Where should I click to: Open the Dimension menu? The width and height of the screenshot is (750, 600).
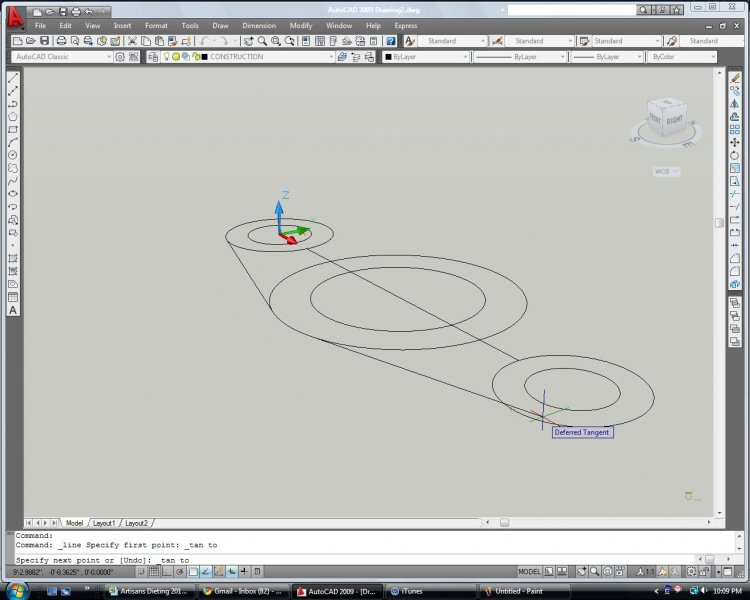pos(258,25)
